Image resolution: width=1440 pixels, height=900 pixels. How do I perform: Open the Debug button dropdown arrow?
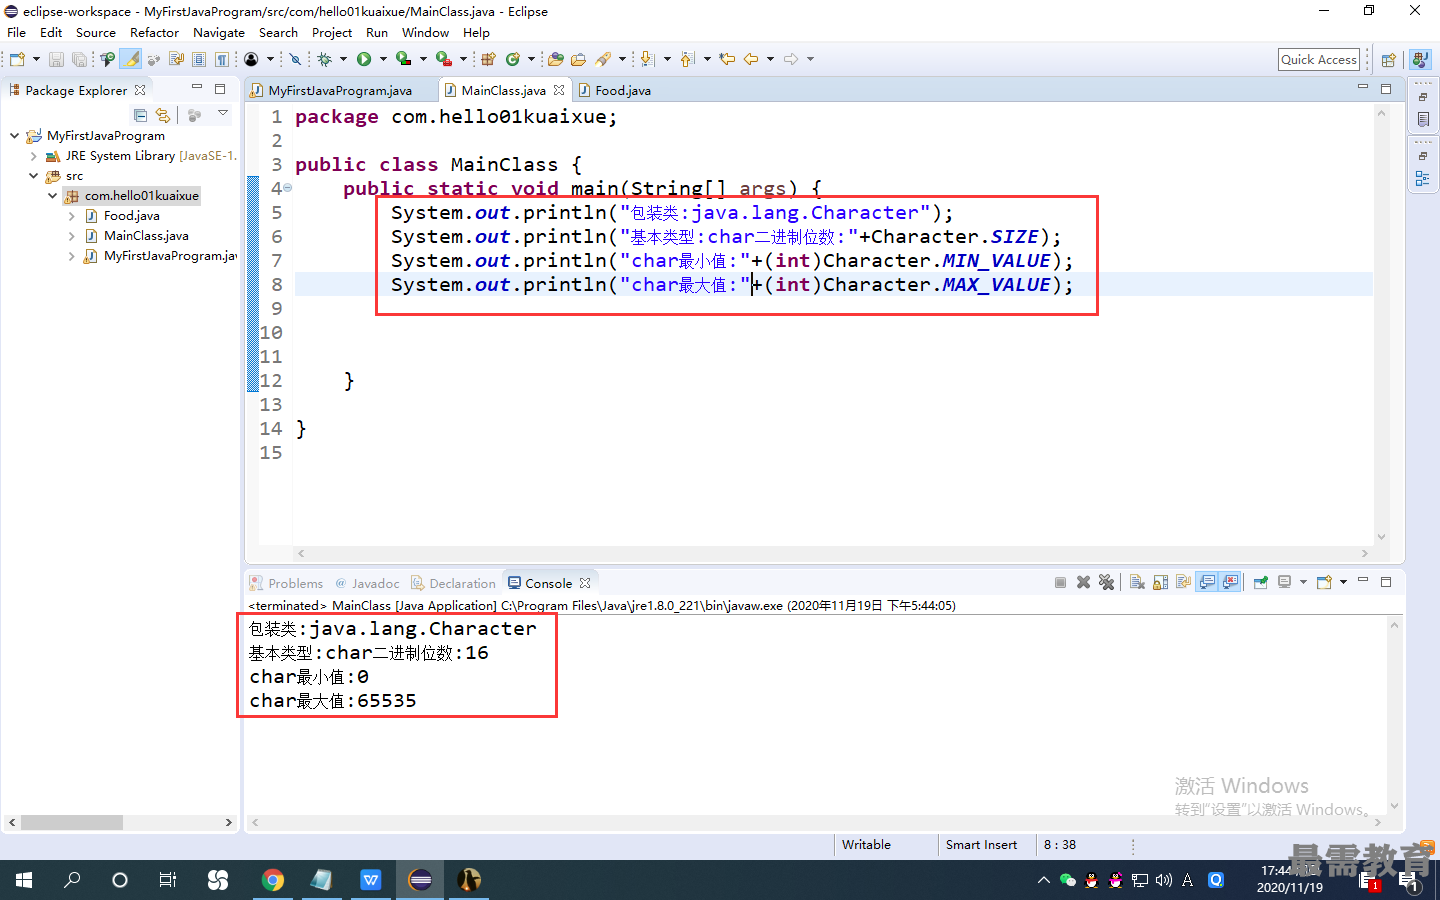[343, 59]
